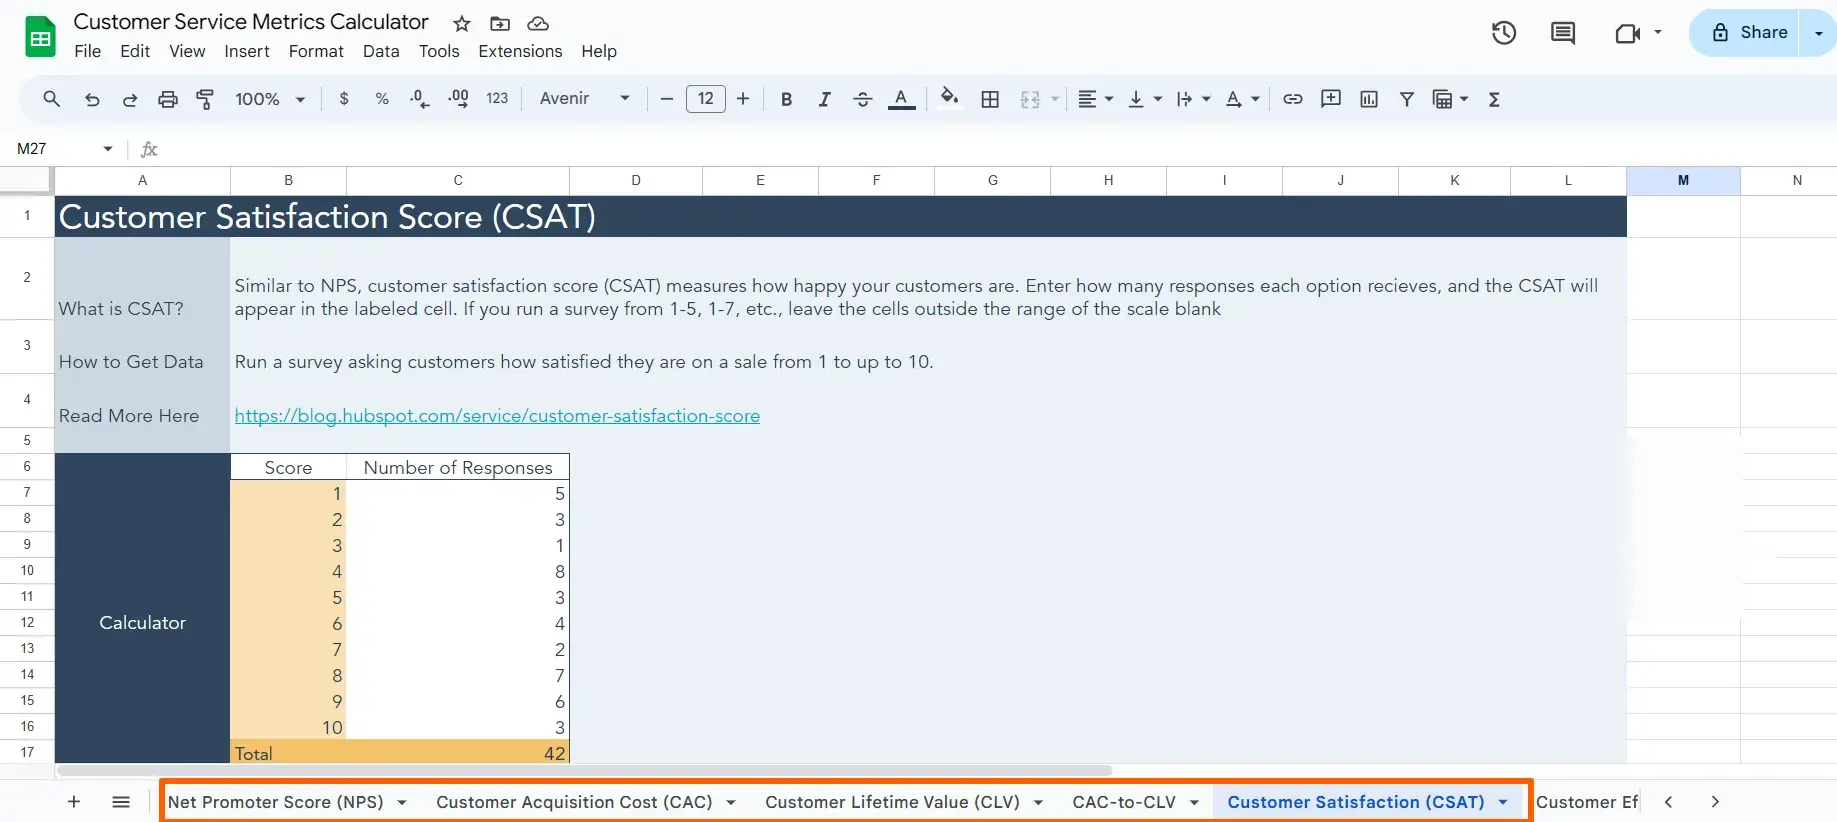Switch to Customer Acquisition Cost (CAC) tab
The width and height of the screenshot is (1837, 822).
(x=574, y=802)
